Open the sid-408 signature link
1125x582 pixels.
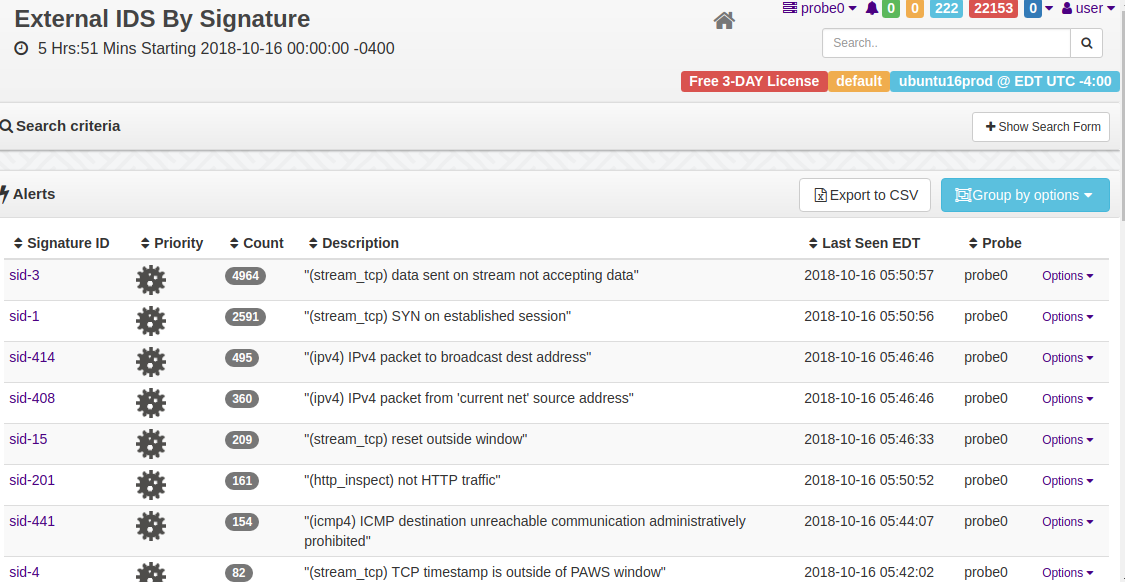32,398
